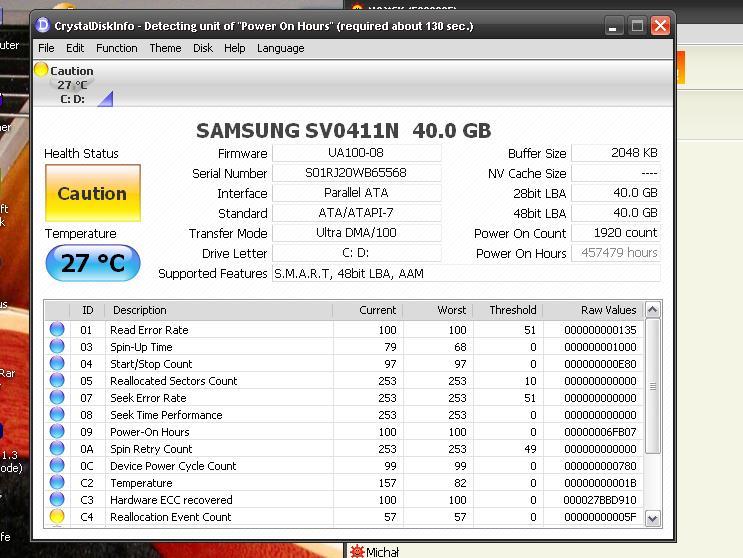Viewport: 743px width, 558px height.
Task: Open the Language menu
Action: (x=281, y=48)
